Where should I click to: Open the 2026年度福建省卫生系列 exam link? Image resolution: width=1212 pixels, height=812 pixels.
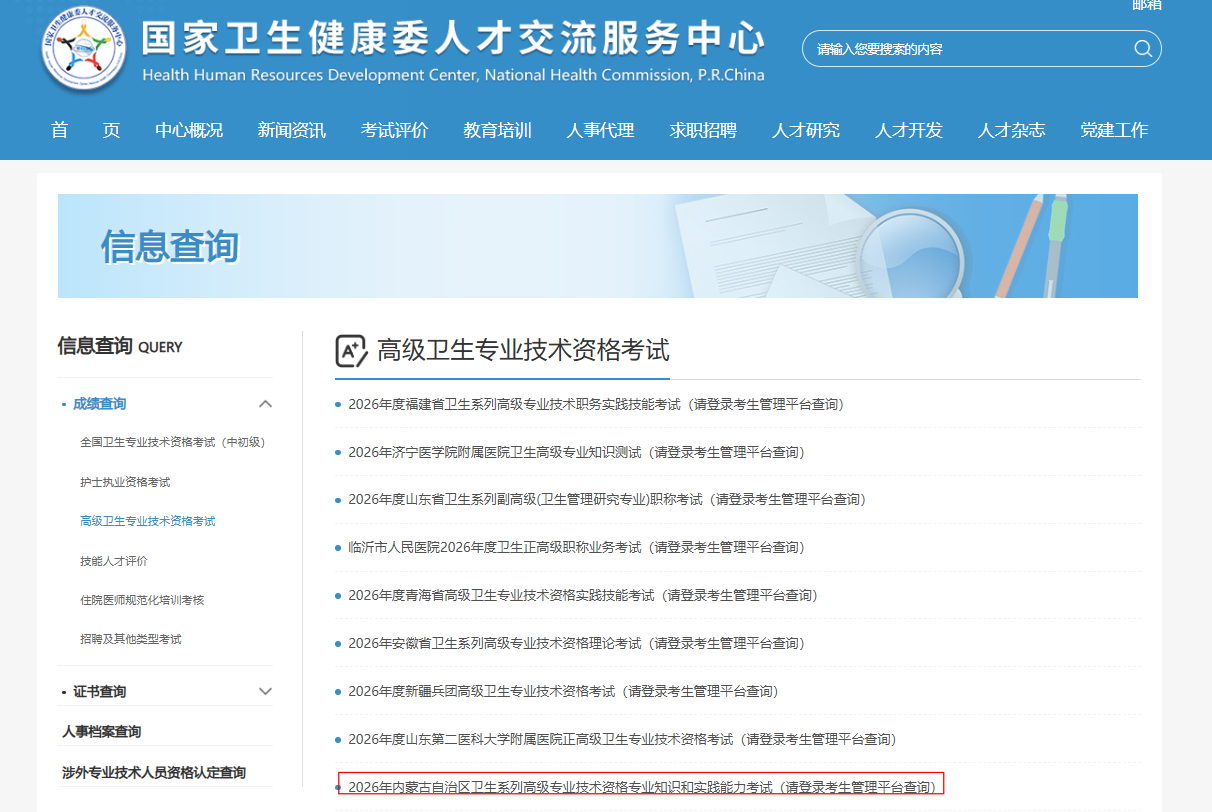pyautogui.click(x=596, y=404)
